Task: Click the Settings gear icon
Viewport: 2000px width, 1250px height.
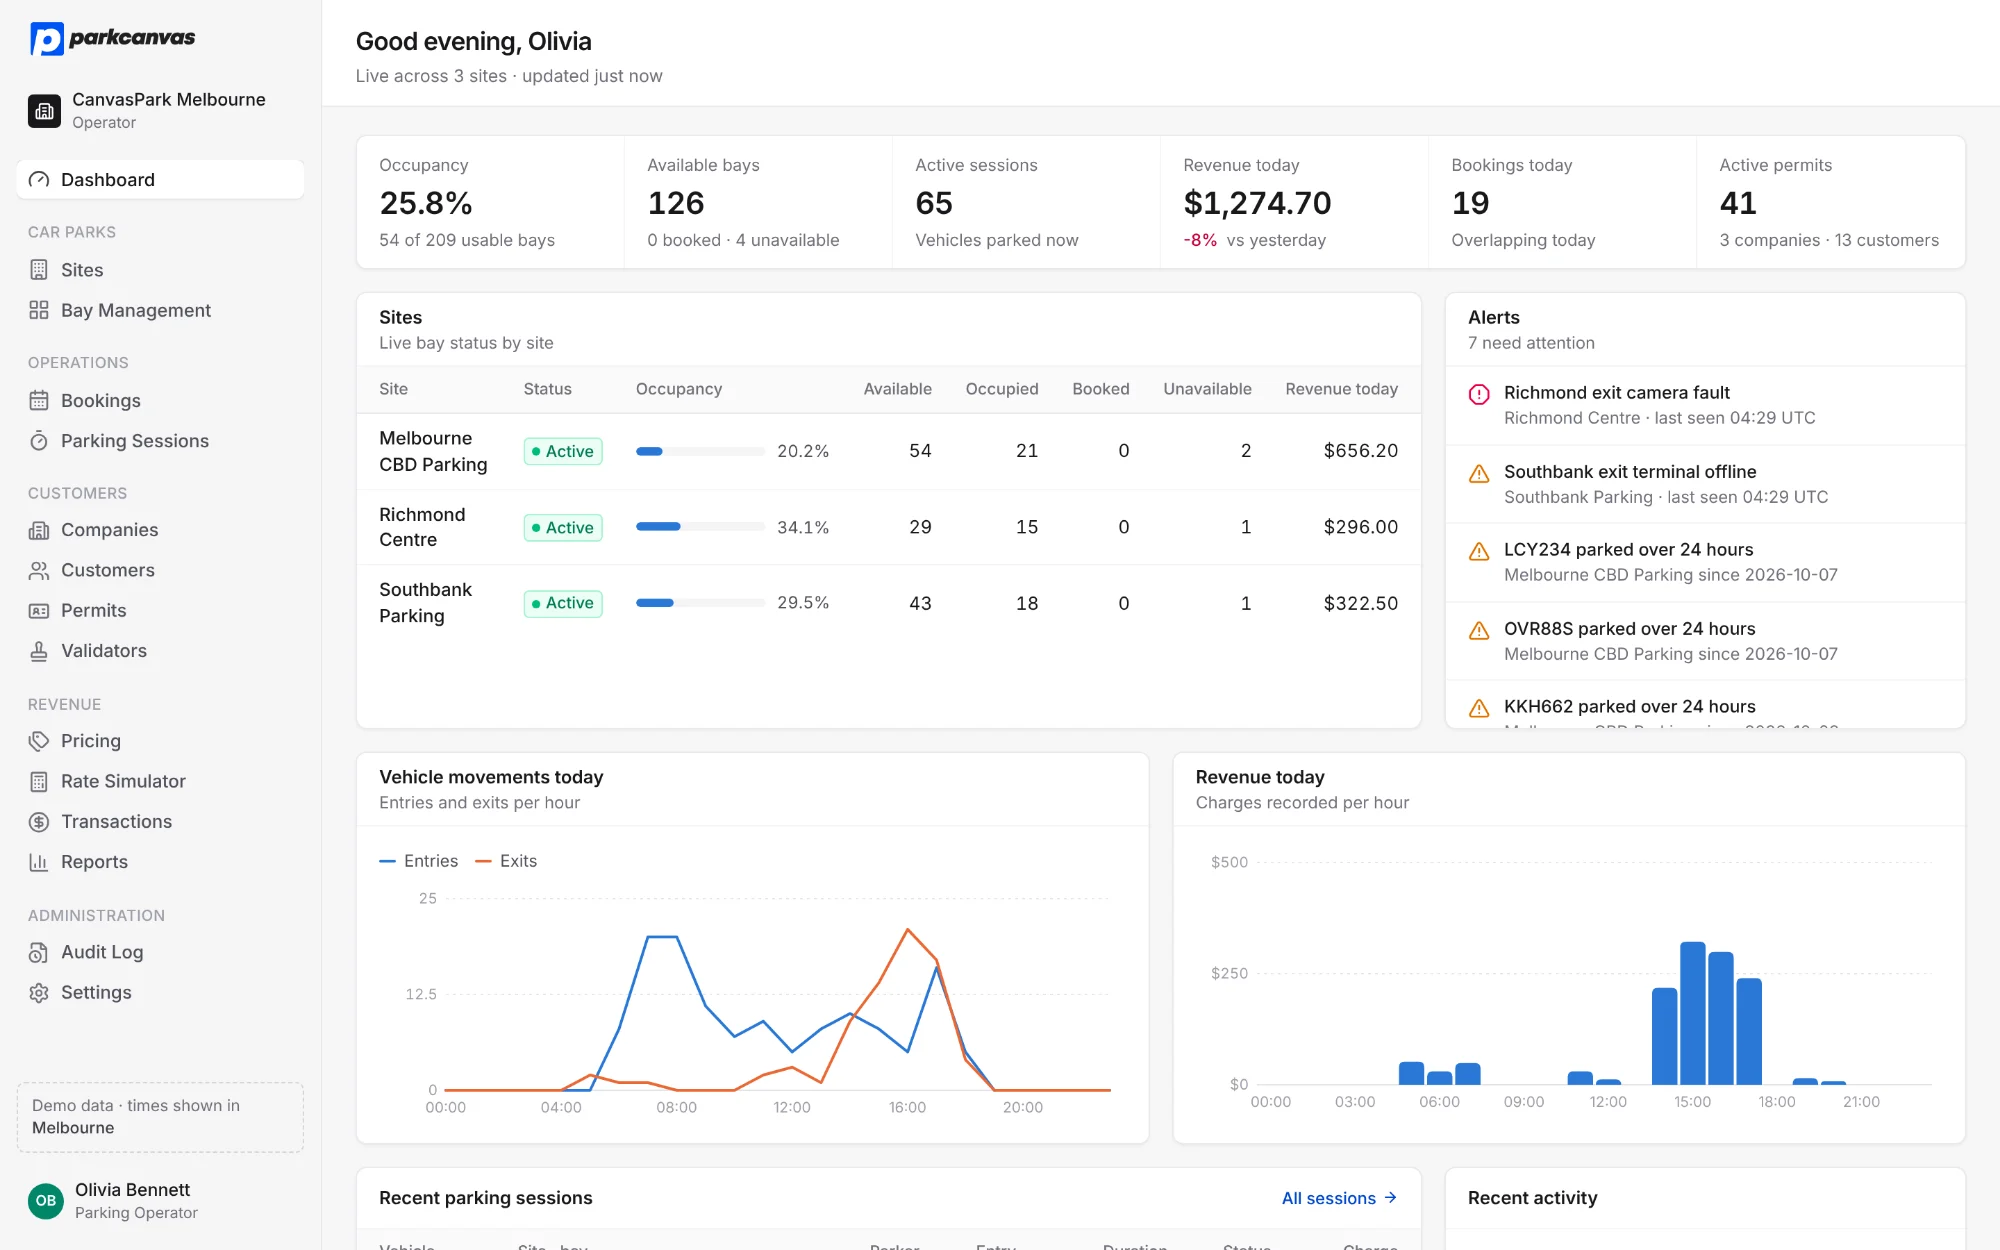Action: [x=39, y=993]
